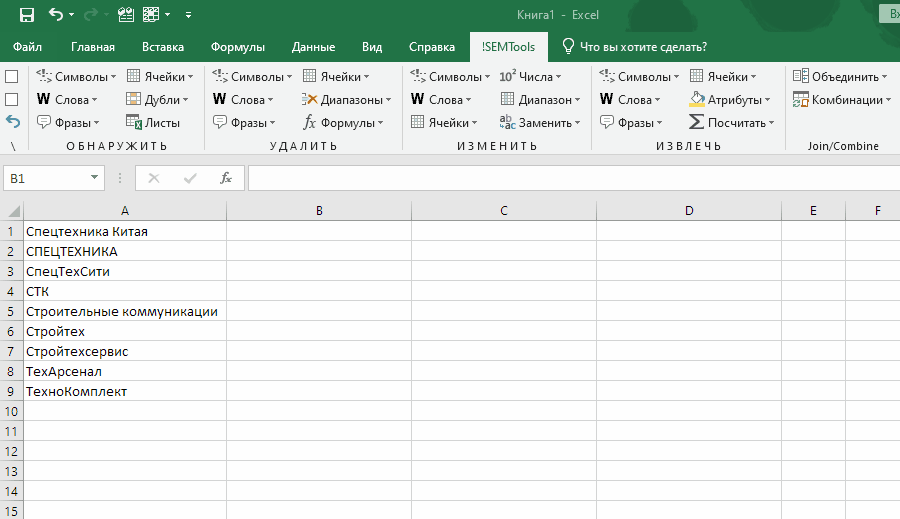Image resolution: width=900 pixels, height=519 pixels.
Task: Click the Select All corner triangle
Action: tap(12, 211)
